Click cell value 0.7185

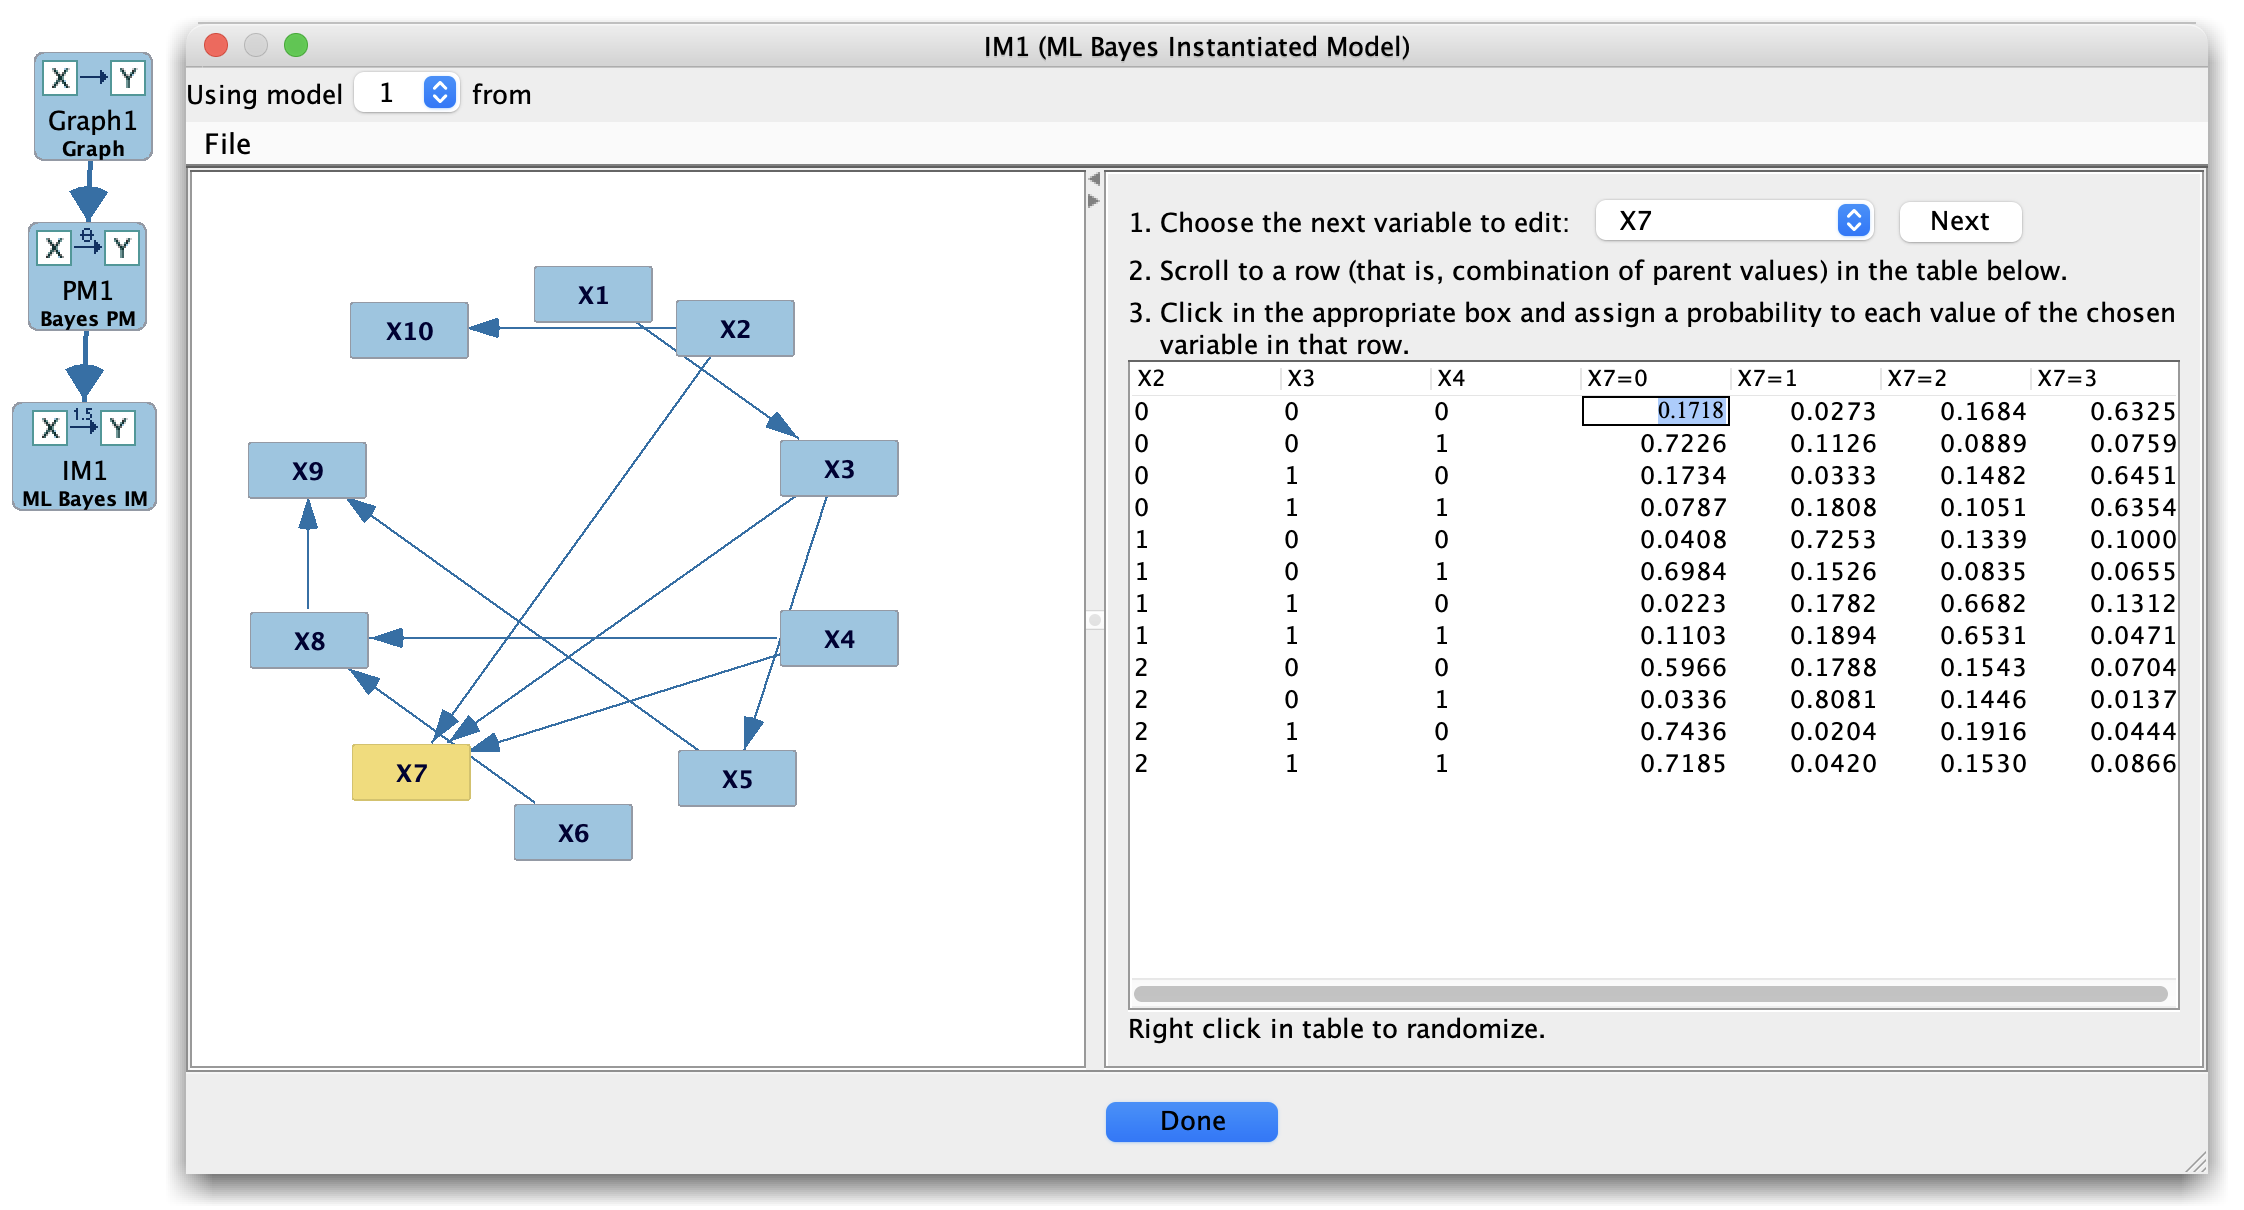coord(1683,763)
